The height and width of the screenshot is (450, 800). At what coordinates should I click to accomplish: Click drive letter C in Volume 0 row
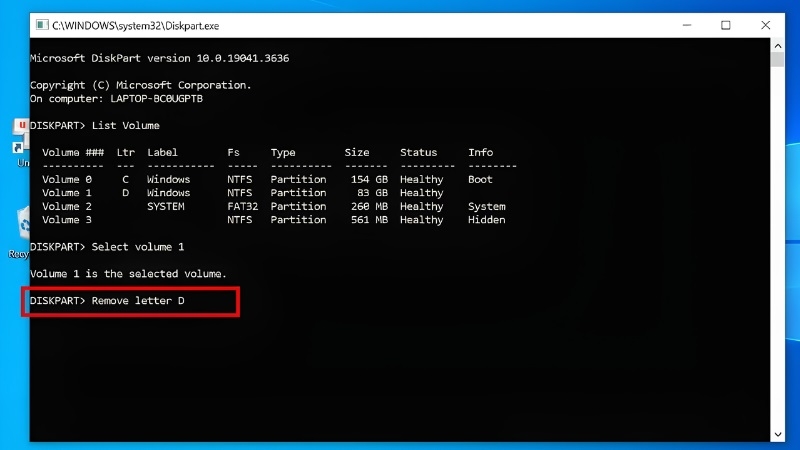(126, 180)
